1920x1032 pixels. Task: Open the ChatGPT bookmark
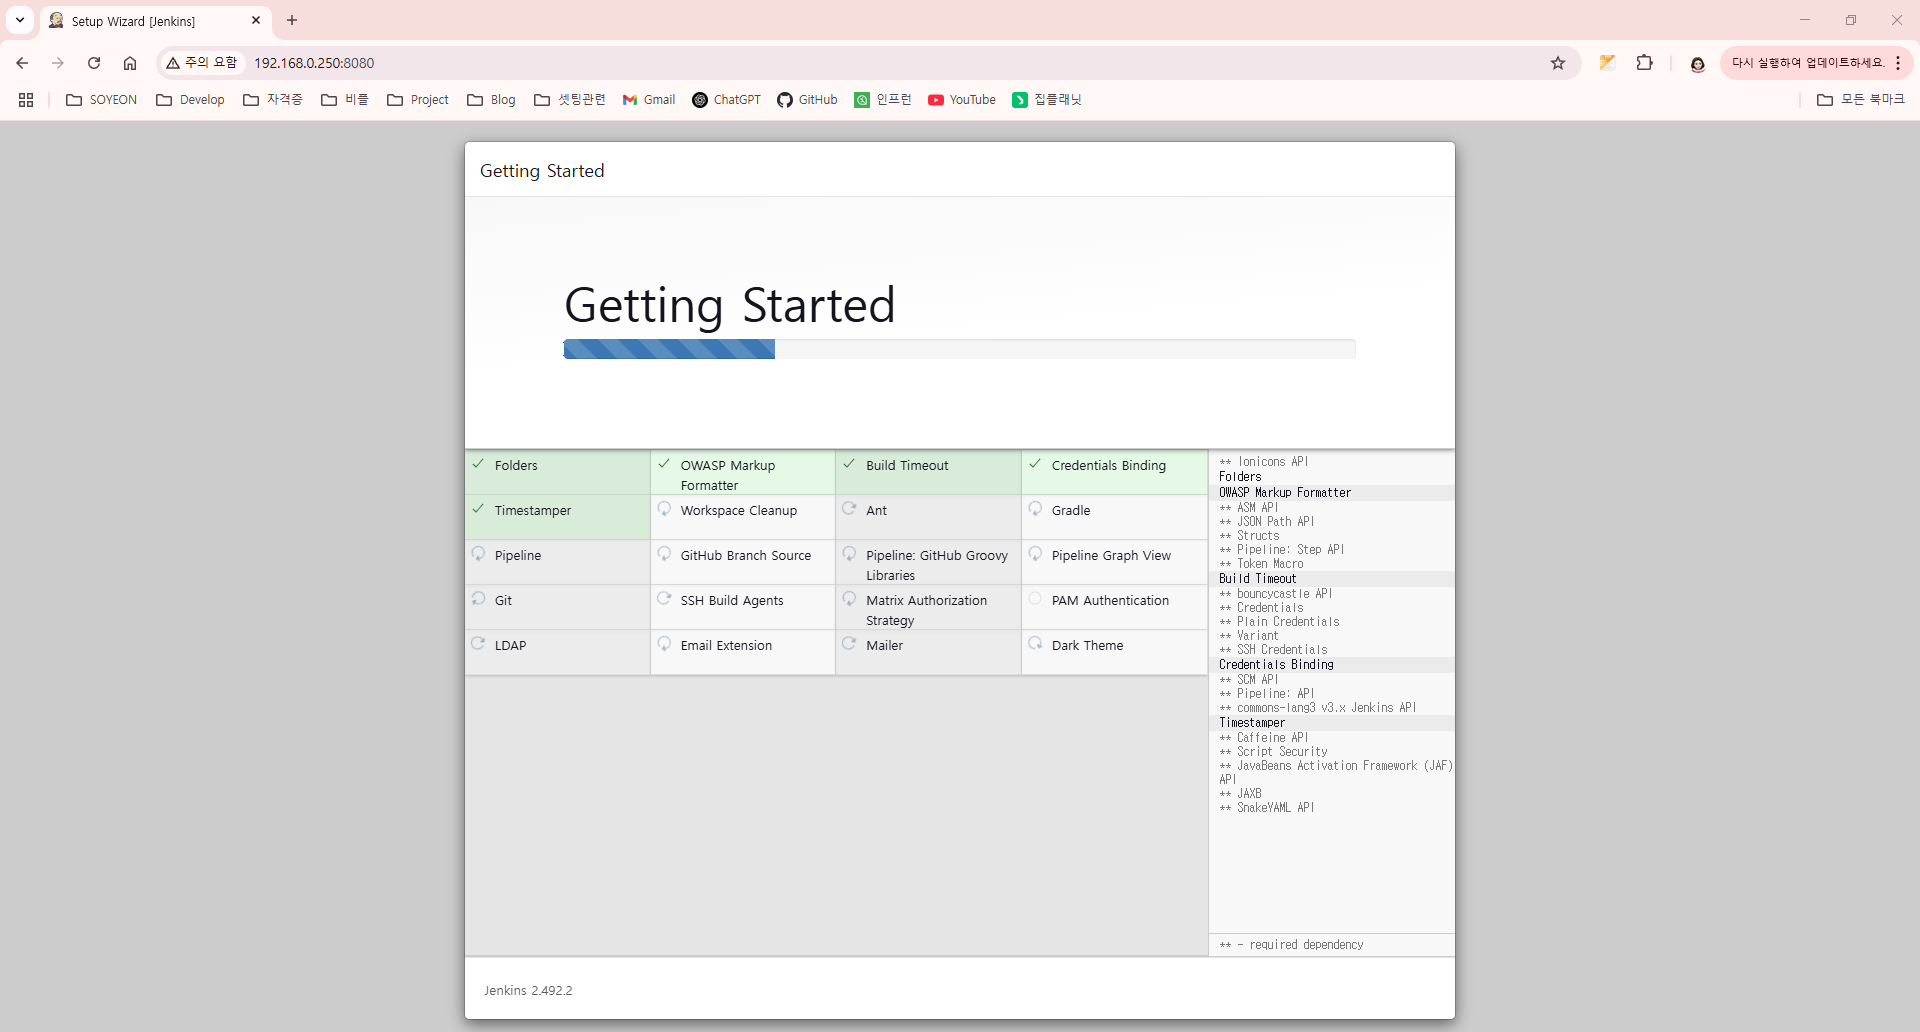coord(727,100)
